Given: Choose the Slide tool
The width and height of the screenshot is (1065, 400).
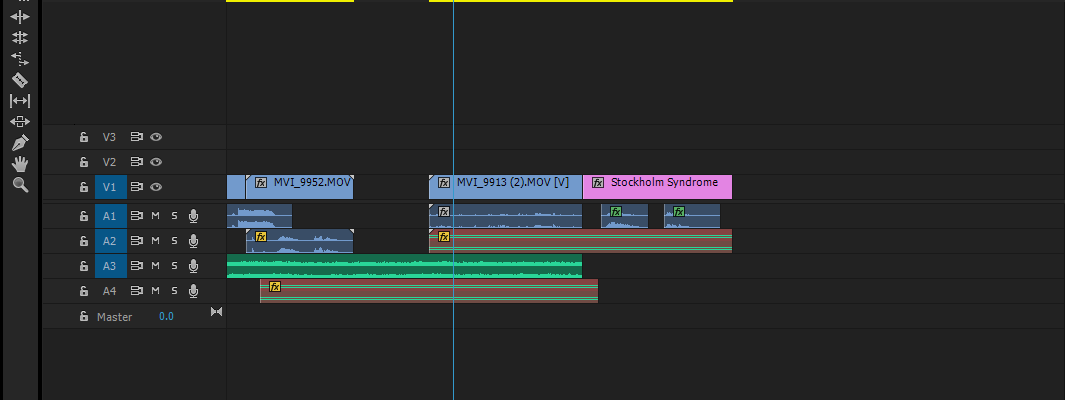Looking at the screenshot, I should (x=20, y=122).
